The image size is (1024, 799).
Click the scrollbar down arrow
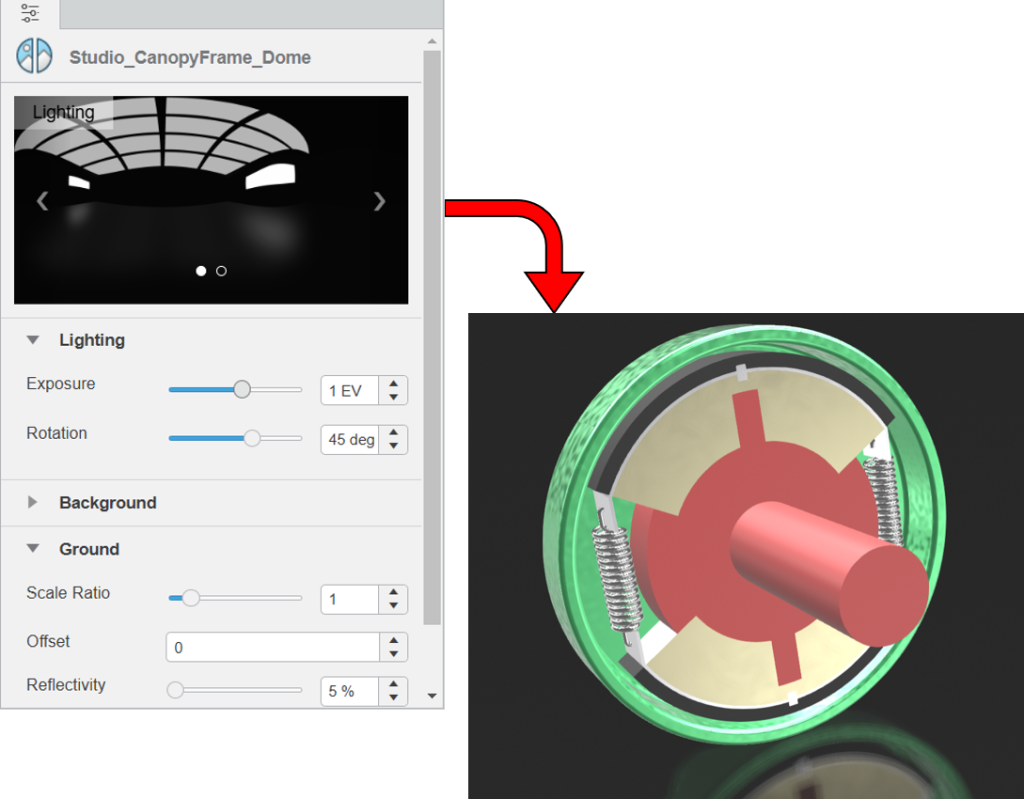(x=432, y=696)
